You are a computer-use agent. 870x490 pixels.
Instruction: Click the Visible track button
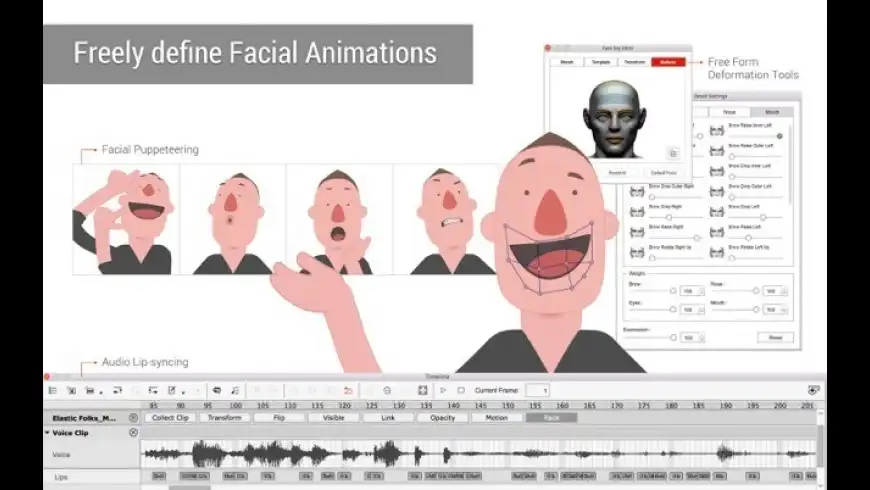point(333,418)
